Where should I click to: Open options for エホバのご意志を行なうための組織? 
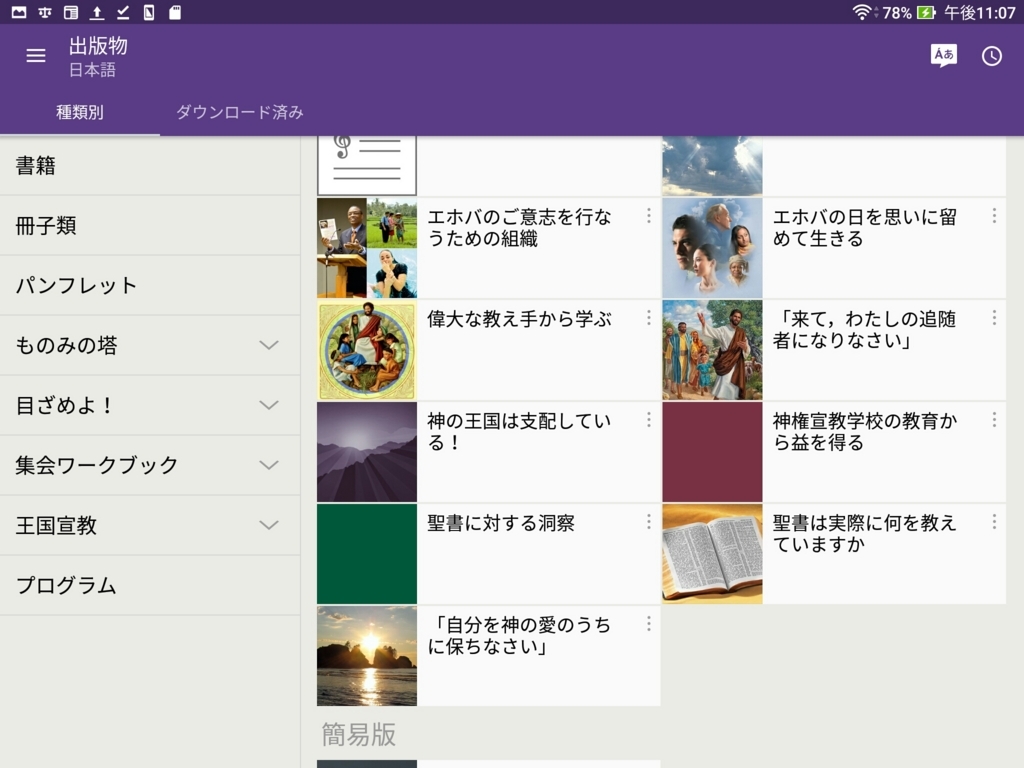[648, 216]
